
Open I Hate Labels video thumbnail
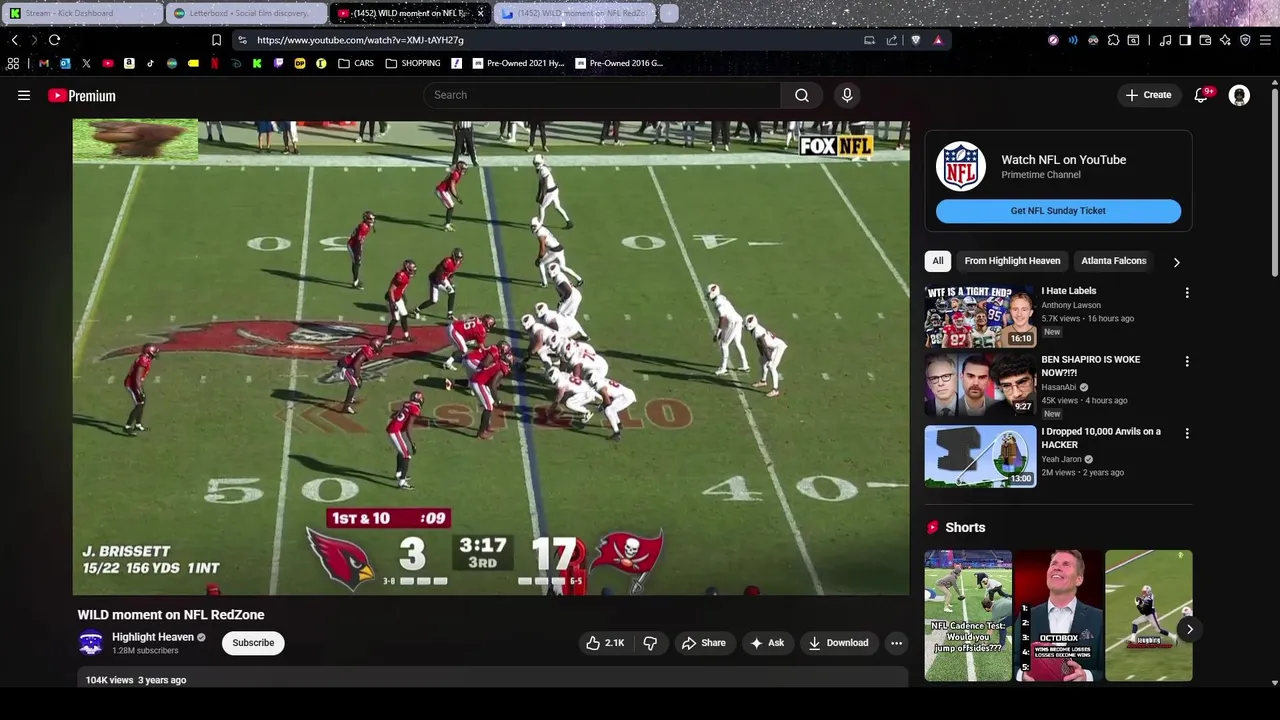pos(980,316)
